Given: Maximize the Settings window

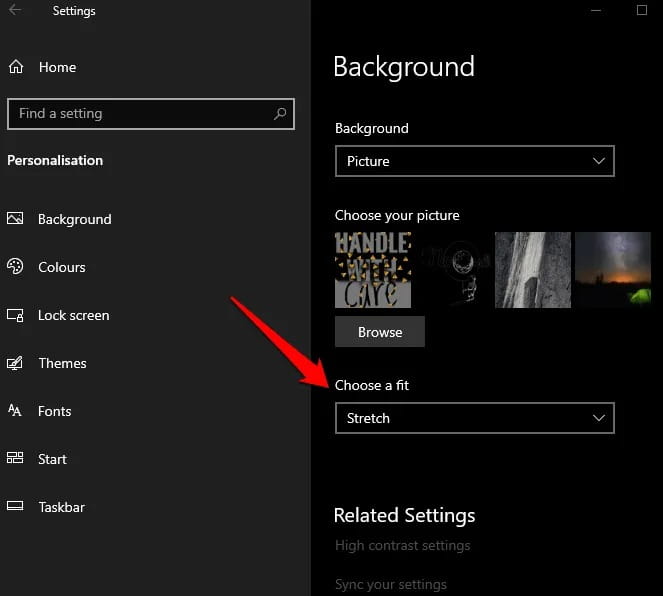Looking at the screenshot, I should click(641, 10).
